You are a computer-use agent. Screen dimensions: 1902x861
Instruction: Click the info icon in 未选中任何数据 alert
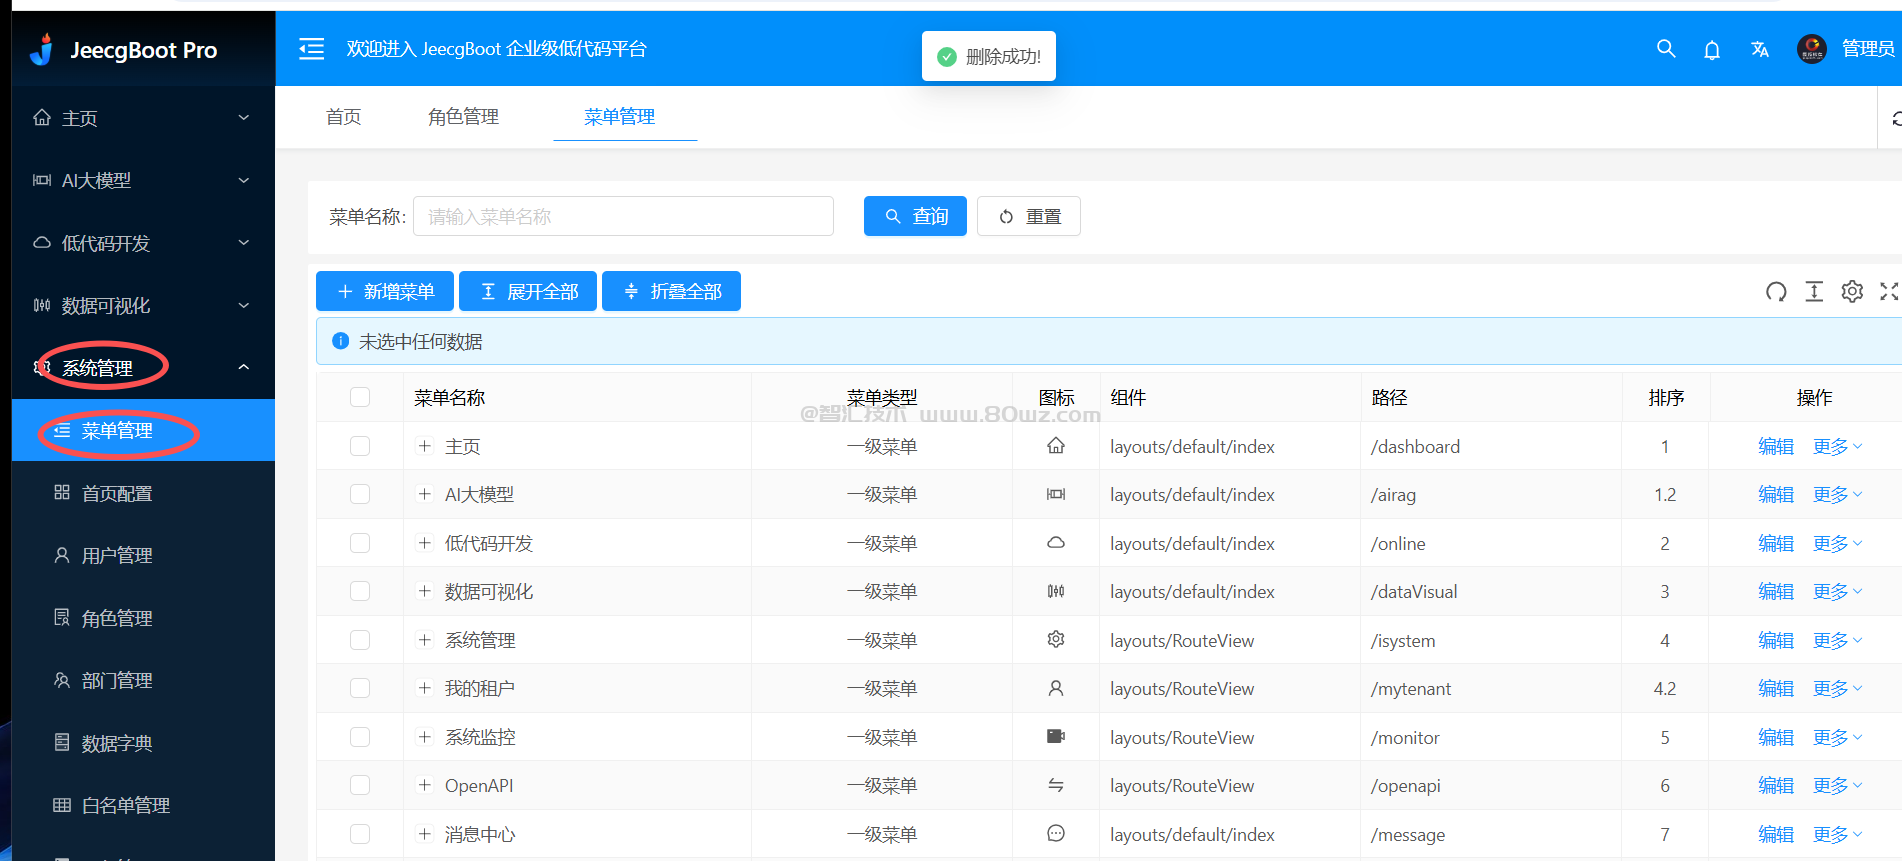click(x=340, y=341)
